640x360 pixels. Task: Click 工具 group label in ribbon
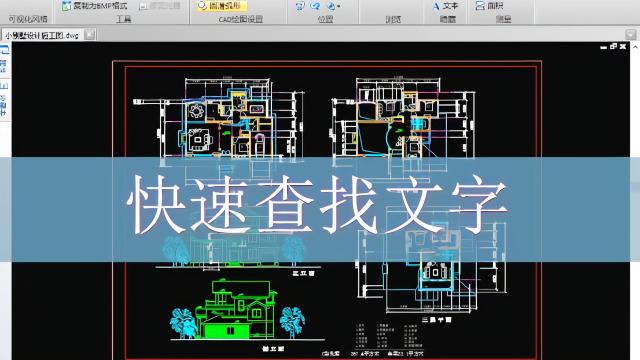point(123,19)
